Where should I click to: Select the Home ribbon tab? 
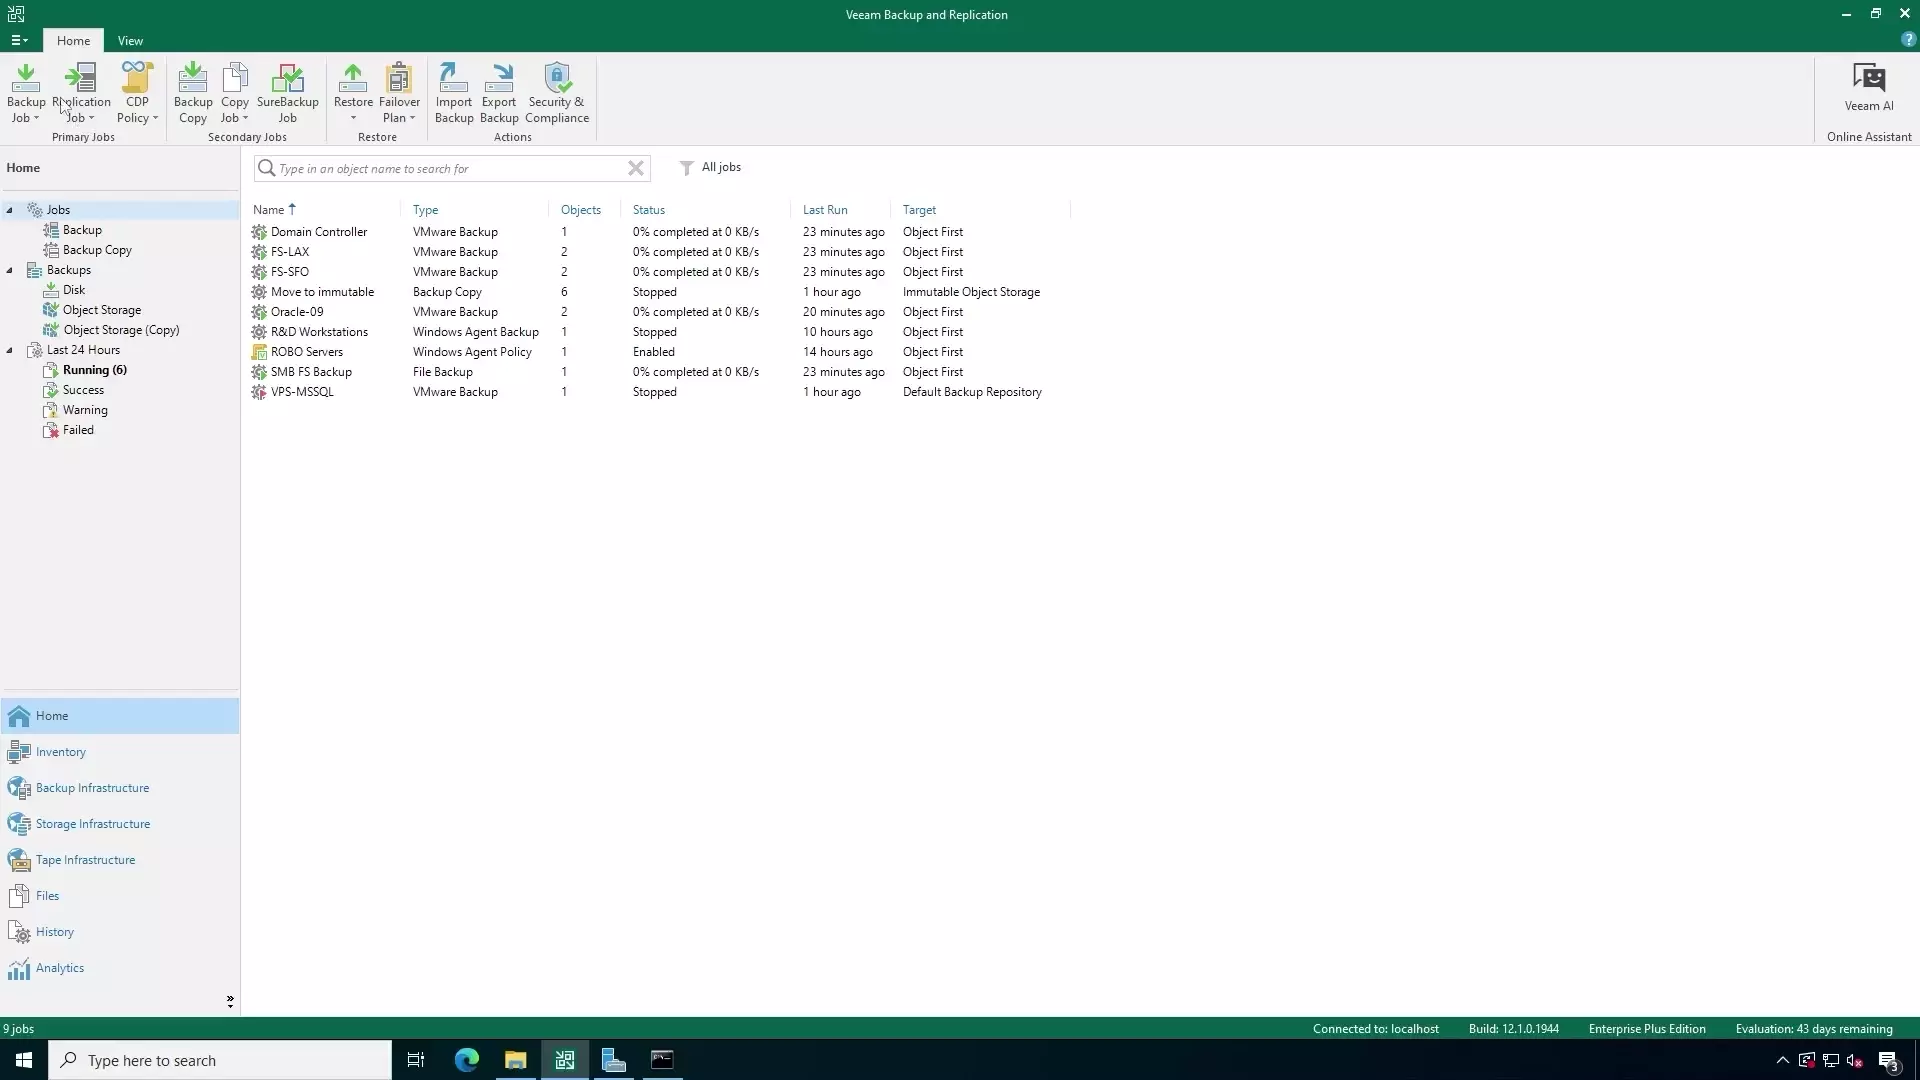[73, 40]
